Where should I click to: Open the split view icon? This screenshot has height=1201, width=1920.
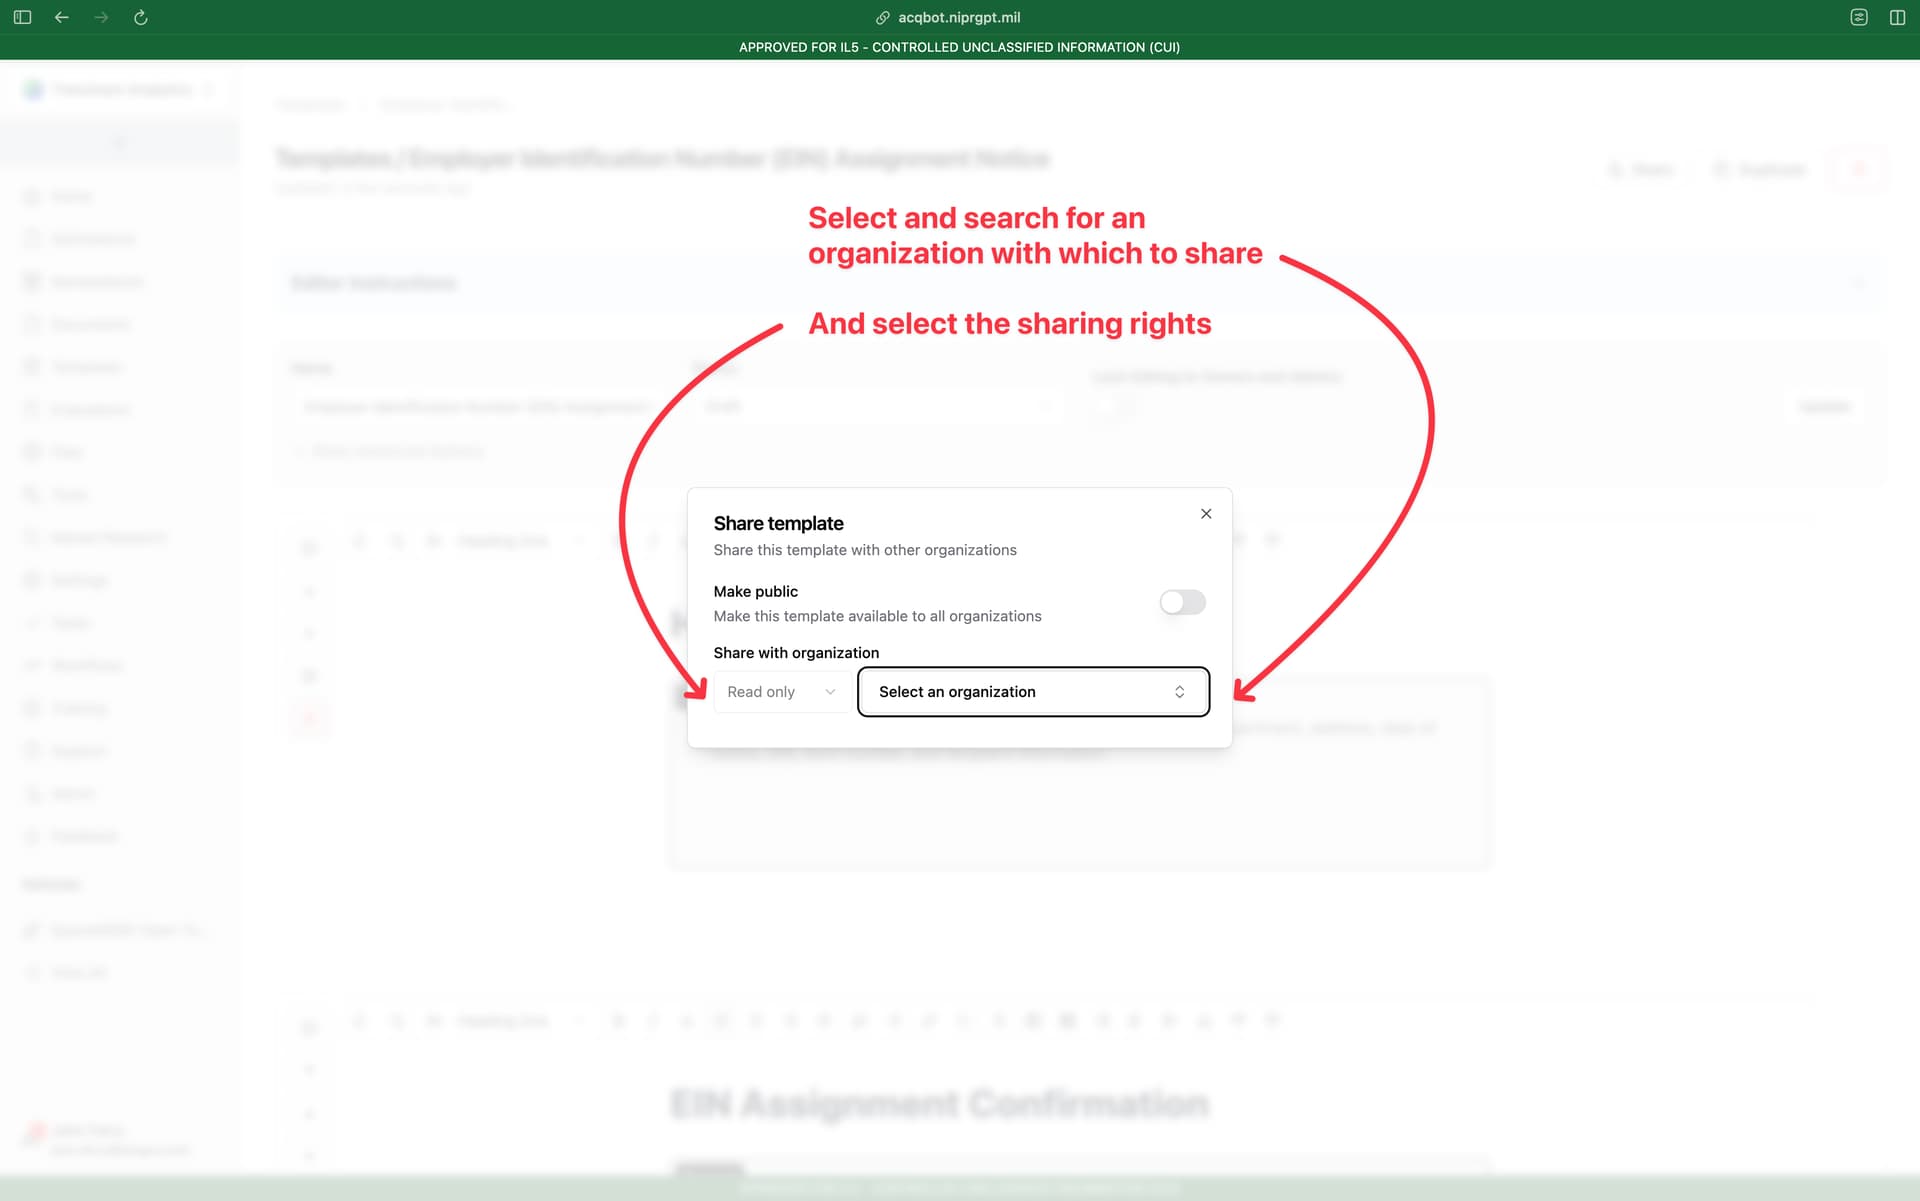1897,17
